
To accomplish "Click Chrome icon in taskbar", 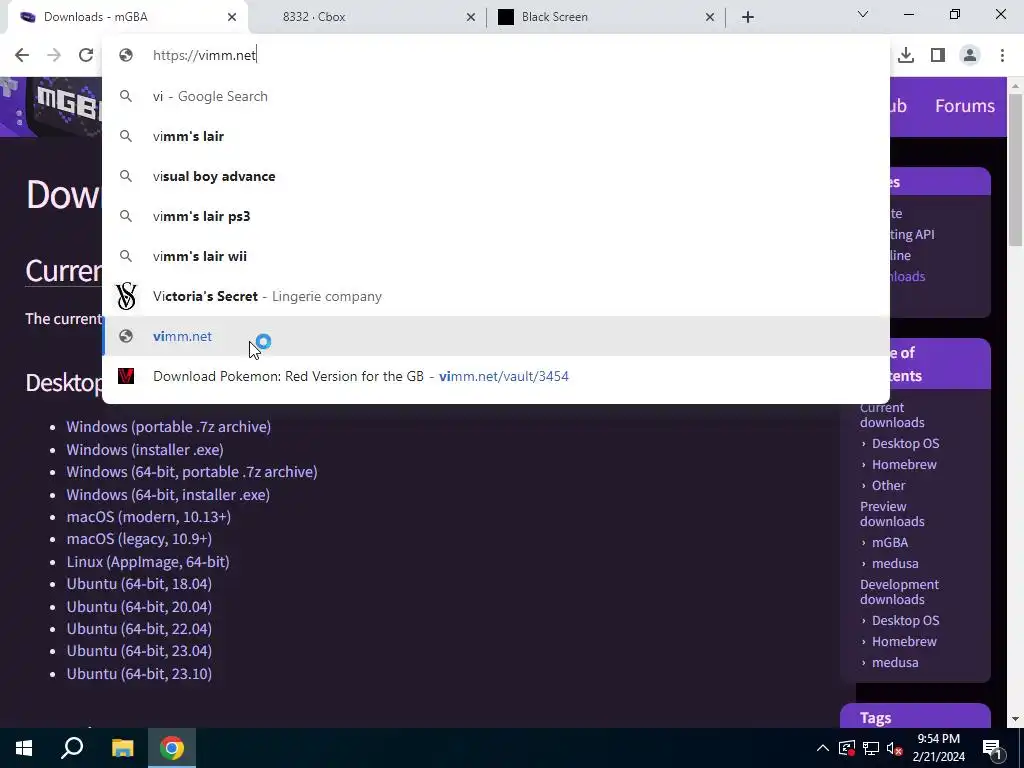I will point(172,748).
